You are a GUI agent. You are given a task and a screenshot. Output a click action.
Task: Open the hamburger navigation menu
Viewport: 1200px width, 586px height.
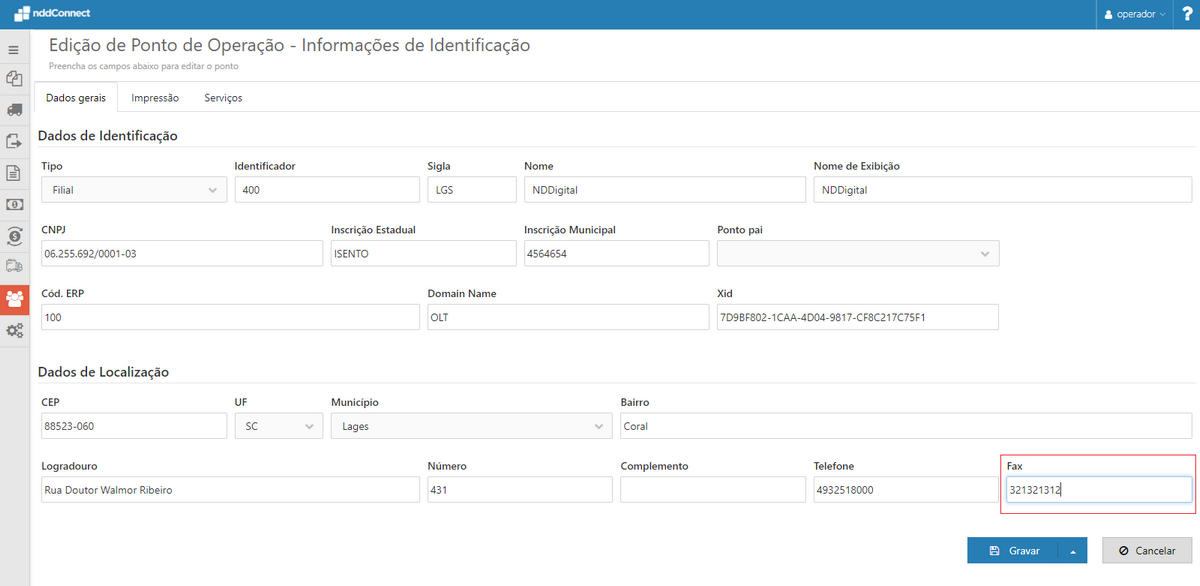tap(13, 49)
